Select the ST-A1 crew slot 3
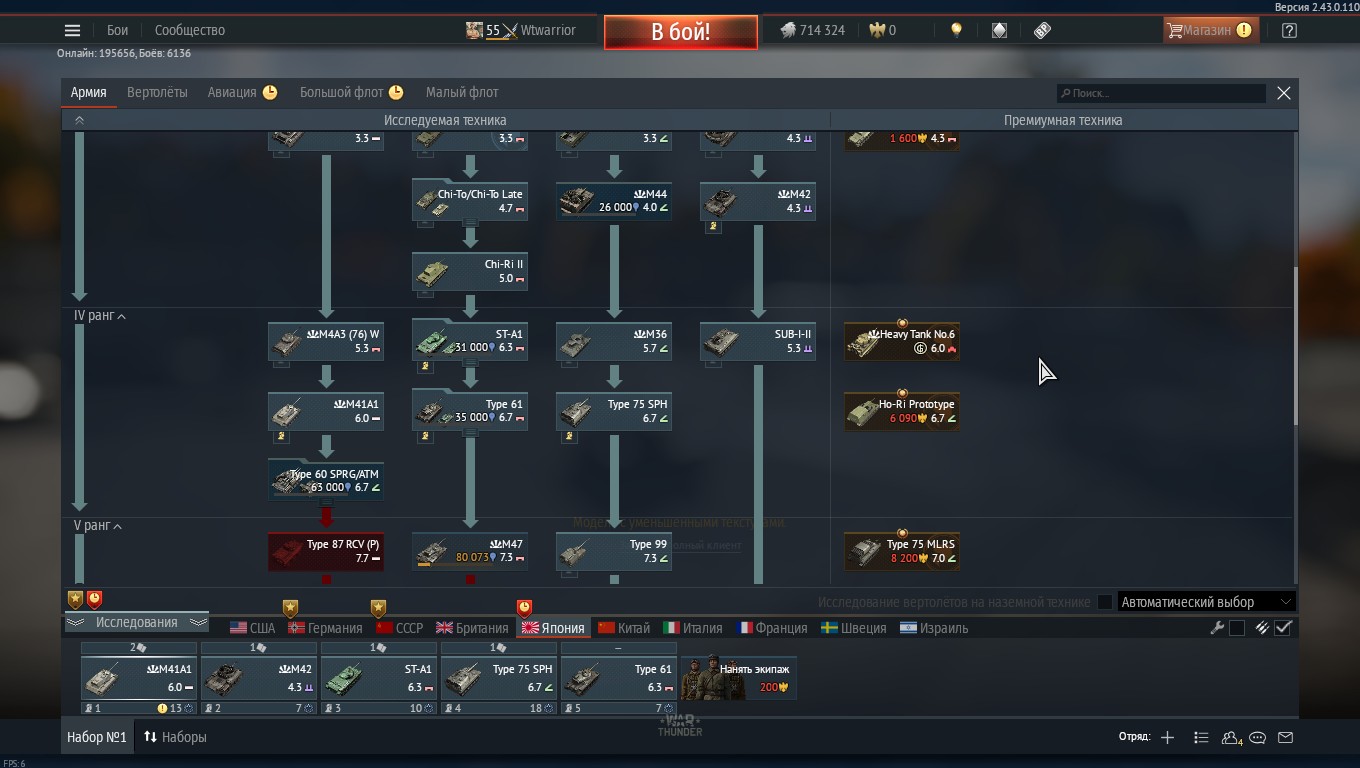This screenshot has height=768, width=1360. [x=378, y=679]
